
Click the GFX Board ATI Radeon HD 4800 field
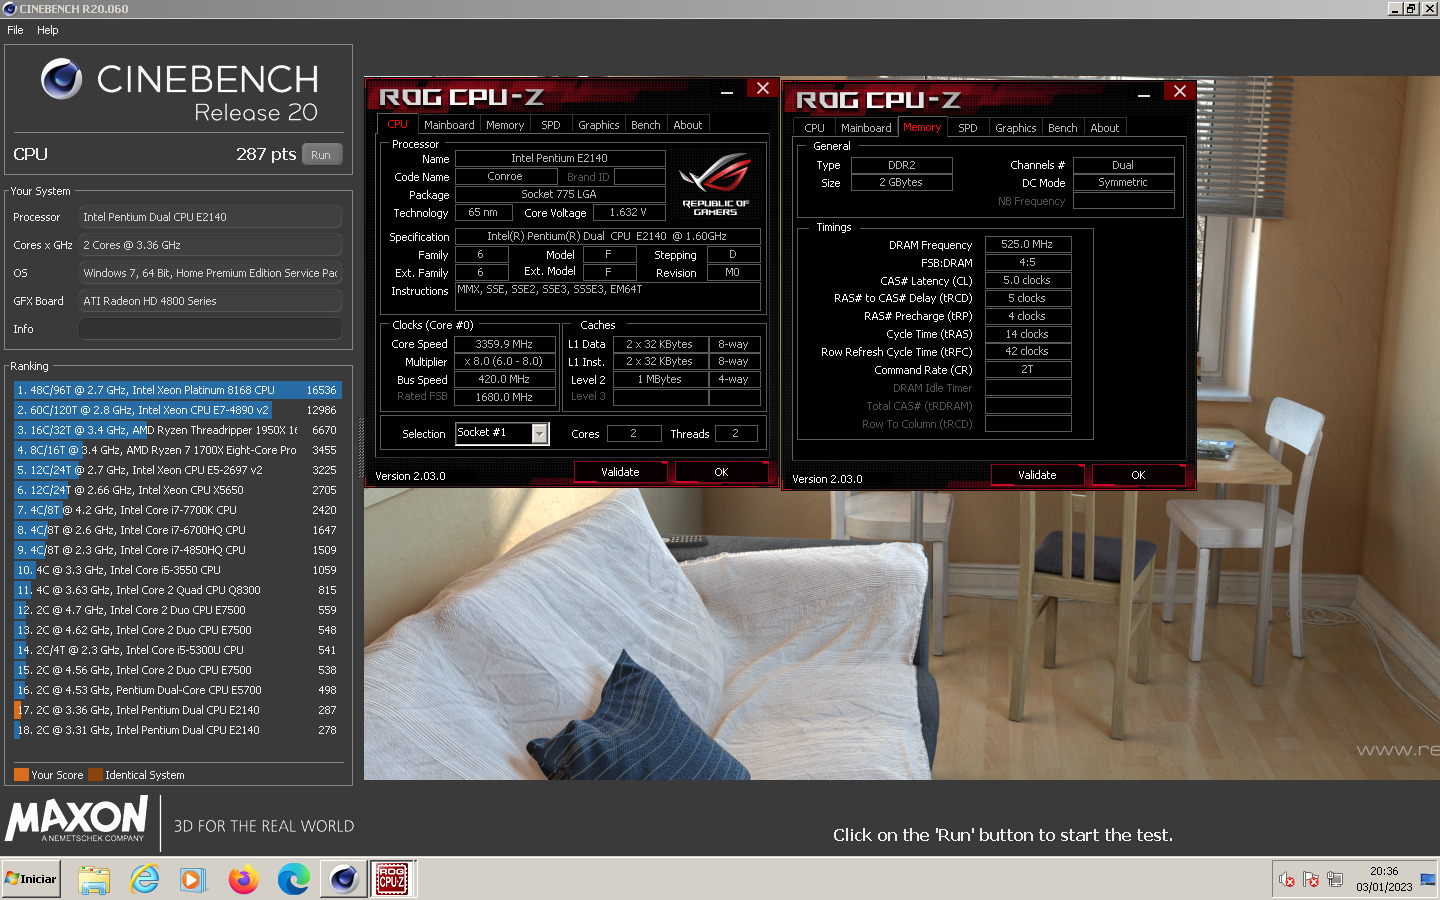[x=210, y=301]
